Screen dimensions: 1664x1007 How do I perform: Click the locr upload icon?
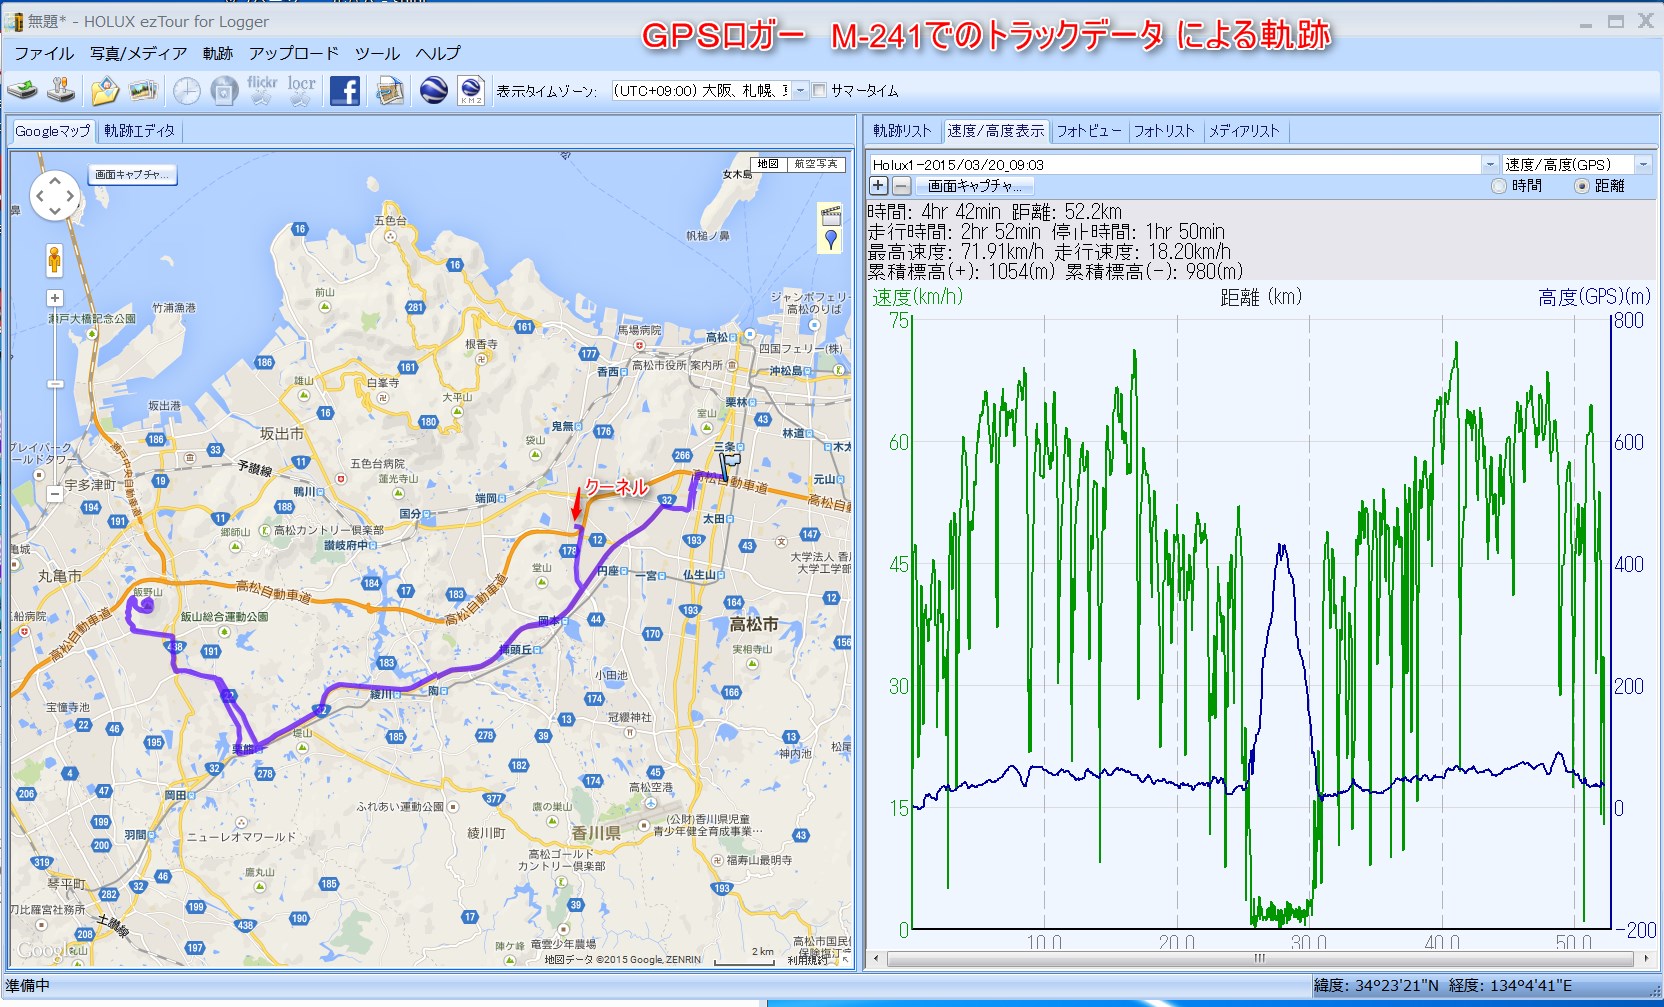302,90
